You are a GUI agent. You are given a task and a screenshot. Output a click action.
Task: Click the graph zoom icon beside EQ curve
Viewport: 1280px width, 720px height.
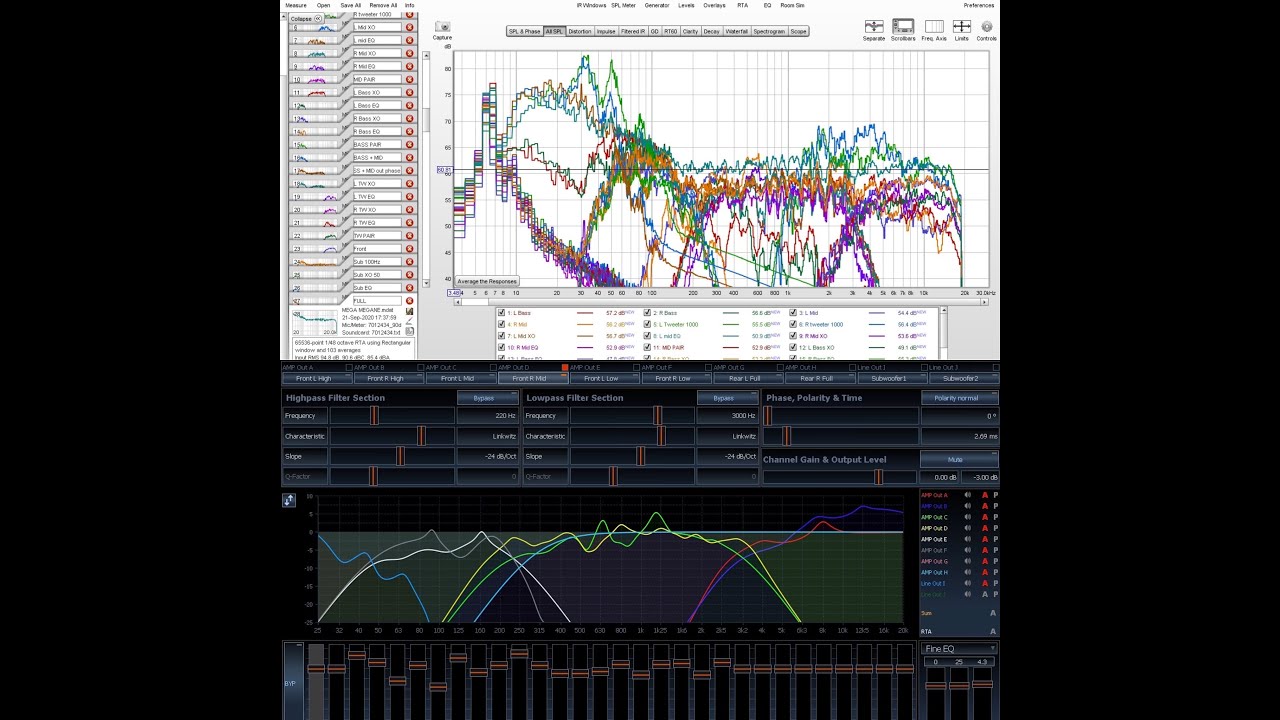click(289, 500)
